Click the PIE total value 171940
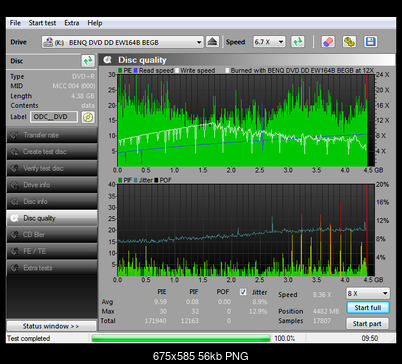This screenshot has height=364, width=402. pos(155,321)
